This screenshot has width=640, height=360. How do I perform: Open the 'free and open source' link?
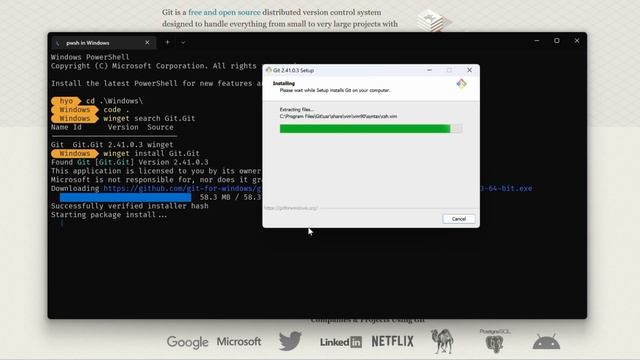click(x=224, y=12)
